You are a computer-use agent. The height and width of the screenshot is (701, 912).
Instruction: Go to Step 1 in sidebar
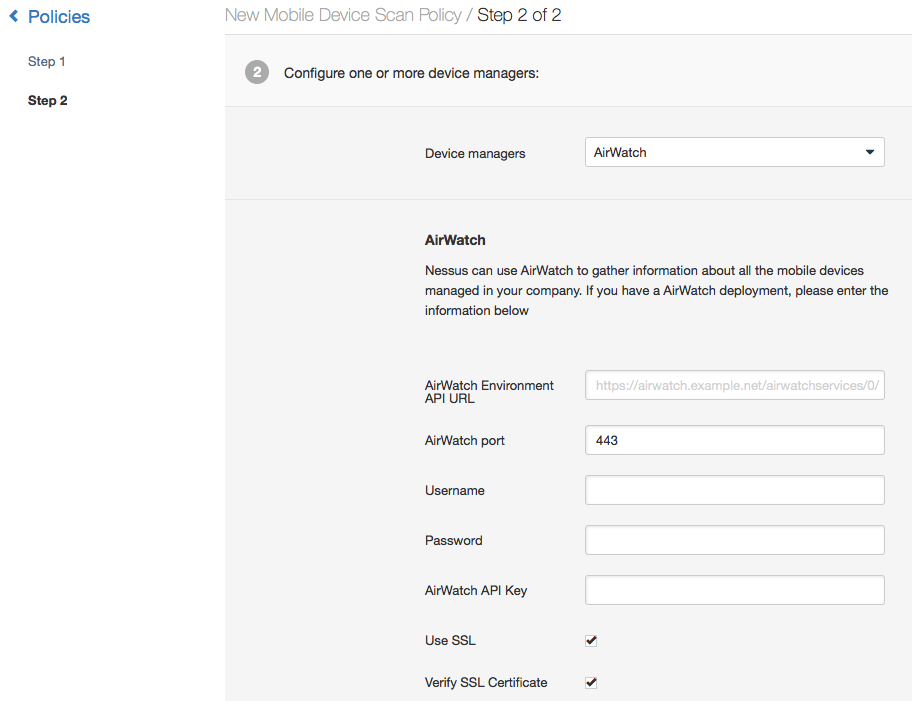47,61
